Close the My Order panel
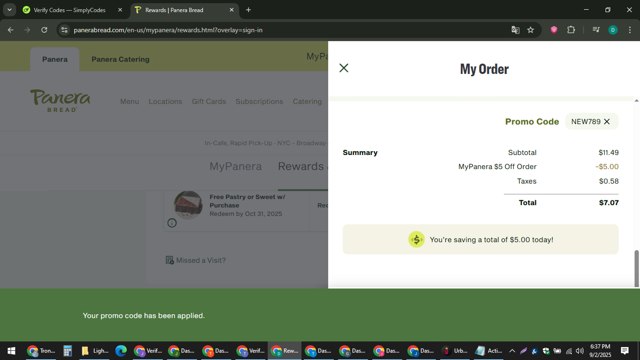The width and height of the screenshot is (640, 360). (x=344, y=68)
